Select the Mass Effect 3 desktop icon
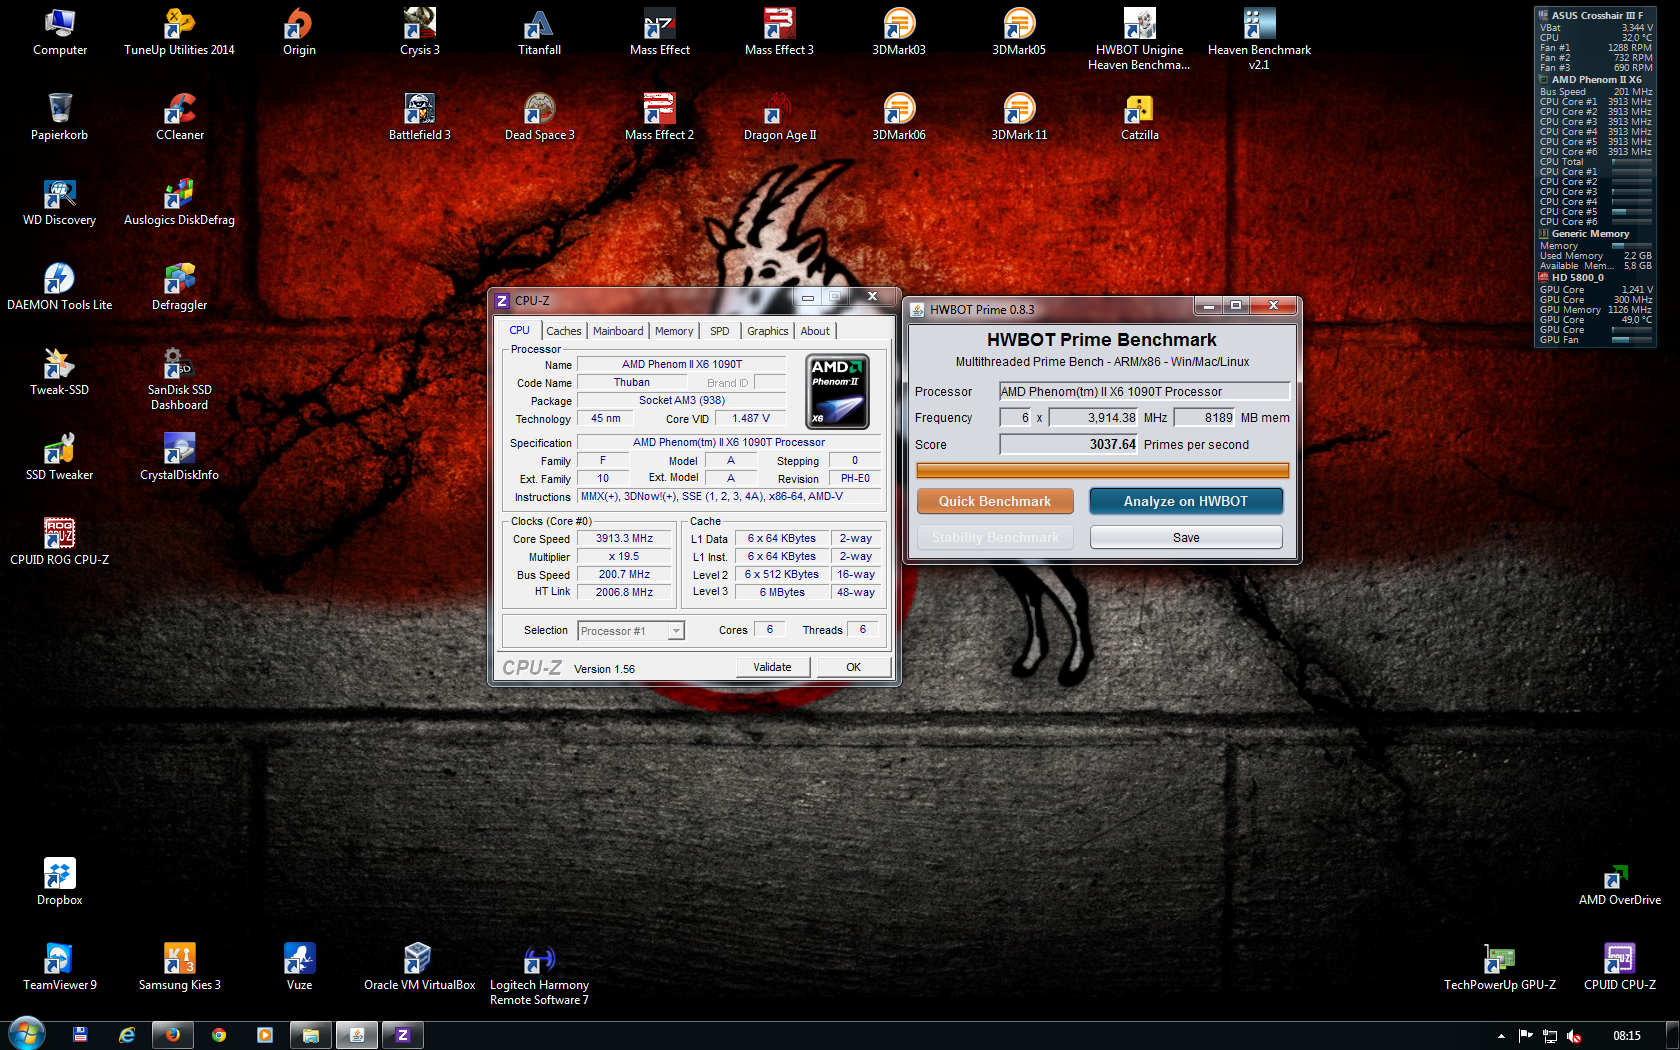This screenshot has width=1680, height=1050. point(779,32)
